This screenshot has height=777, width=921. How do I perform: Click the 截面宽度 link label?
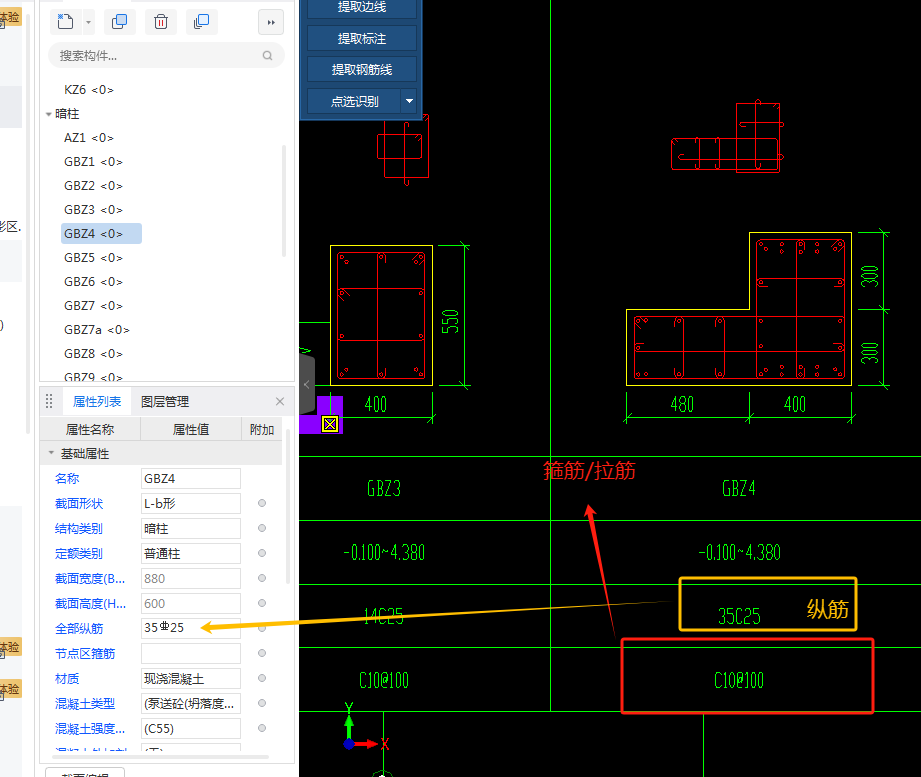pyautogui.click(x=90, y=579)
